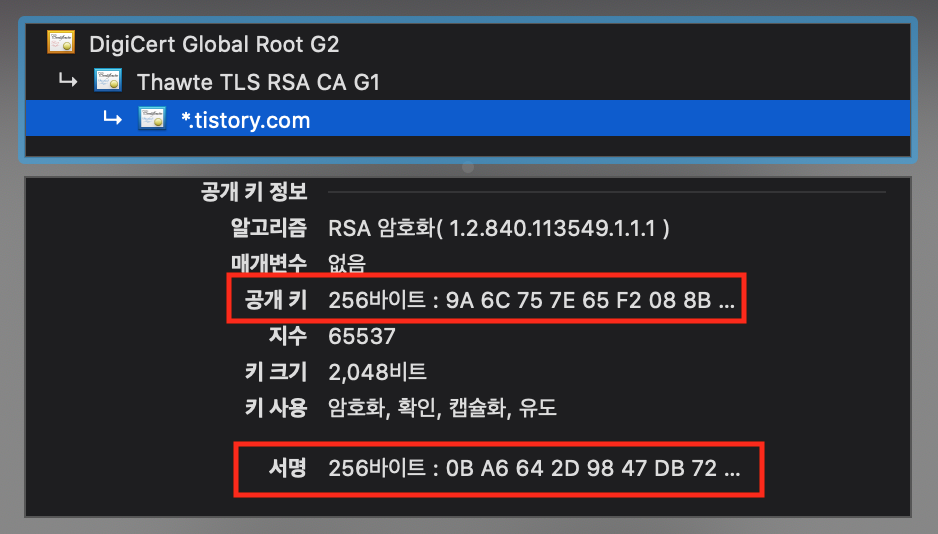This screenshot has width=938, height=534.
Task: Click the key size value 2,048비트
Action: coord(377,372)
